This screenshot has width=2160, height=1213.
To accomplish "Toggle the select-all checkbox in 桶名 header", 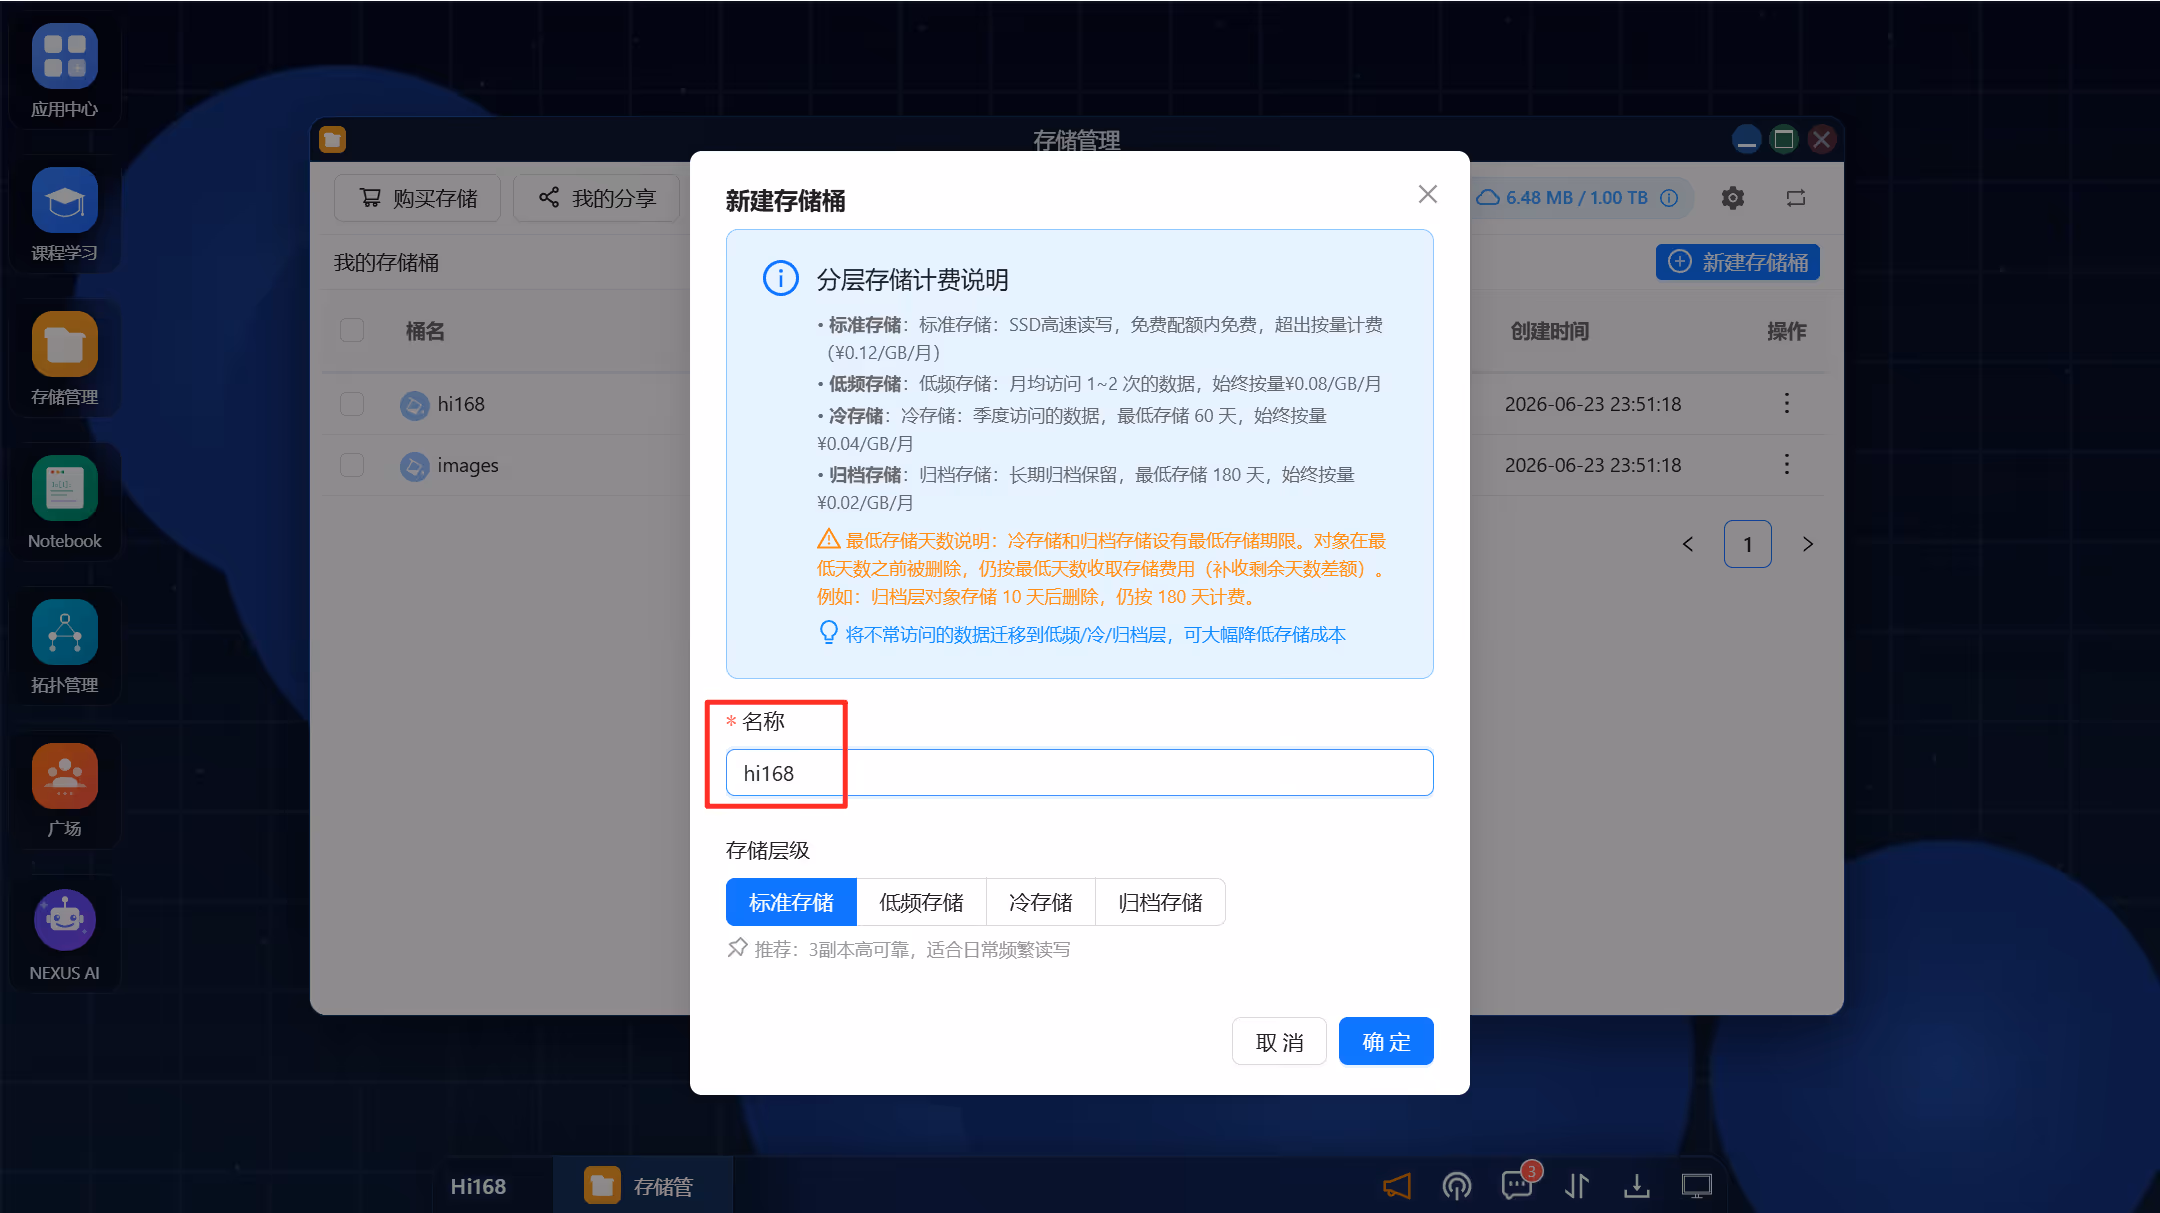I will point(352,330).
